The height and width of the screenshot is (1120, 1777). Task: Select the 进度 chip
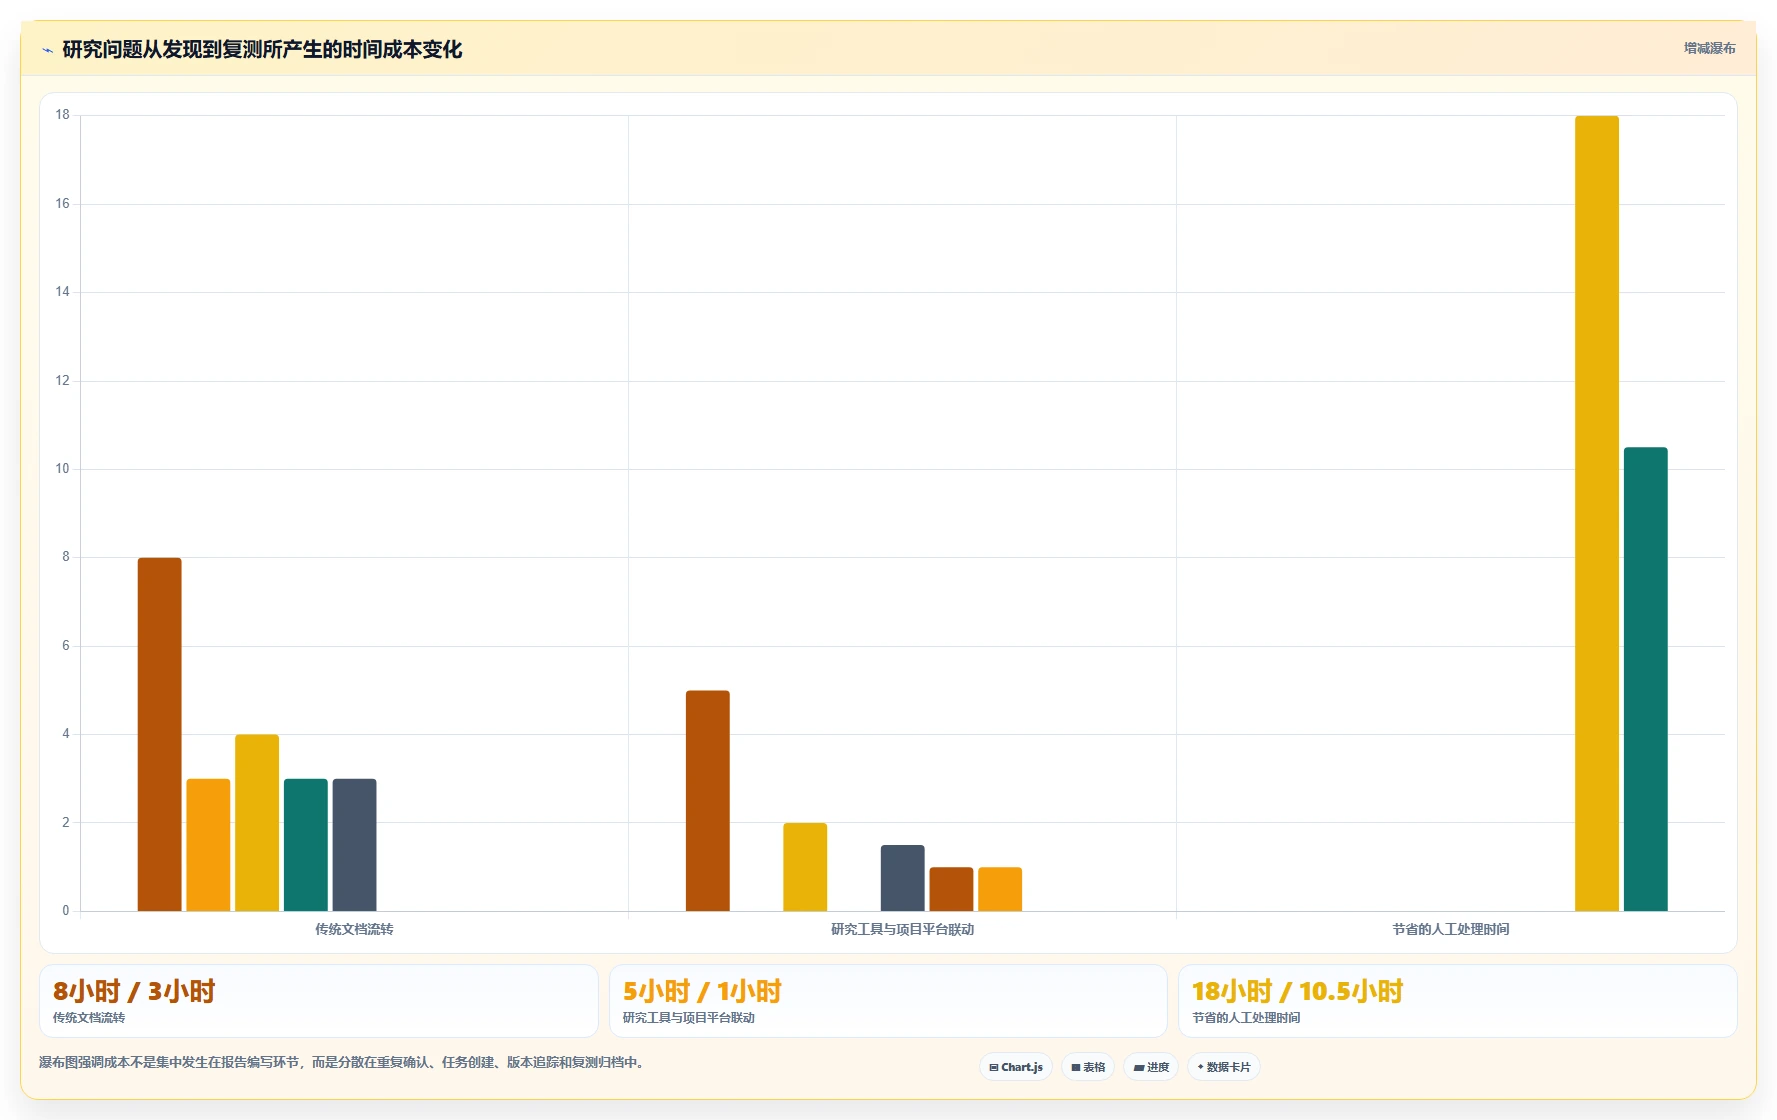coord(1151,1067)
